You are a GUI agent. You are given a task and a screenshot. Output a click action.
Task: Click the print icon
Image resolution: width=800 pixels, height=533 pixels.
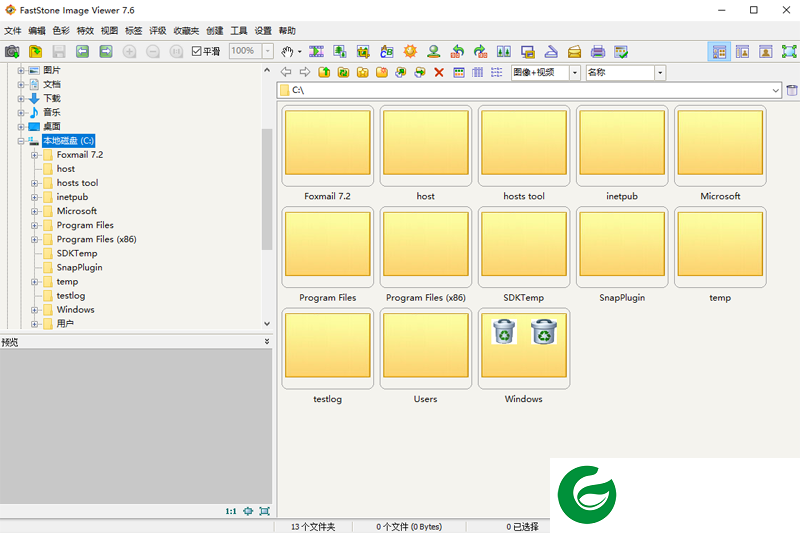[x=598, y=52]
